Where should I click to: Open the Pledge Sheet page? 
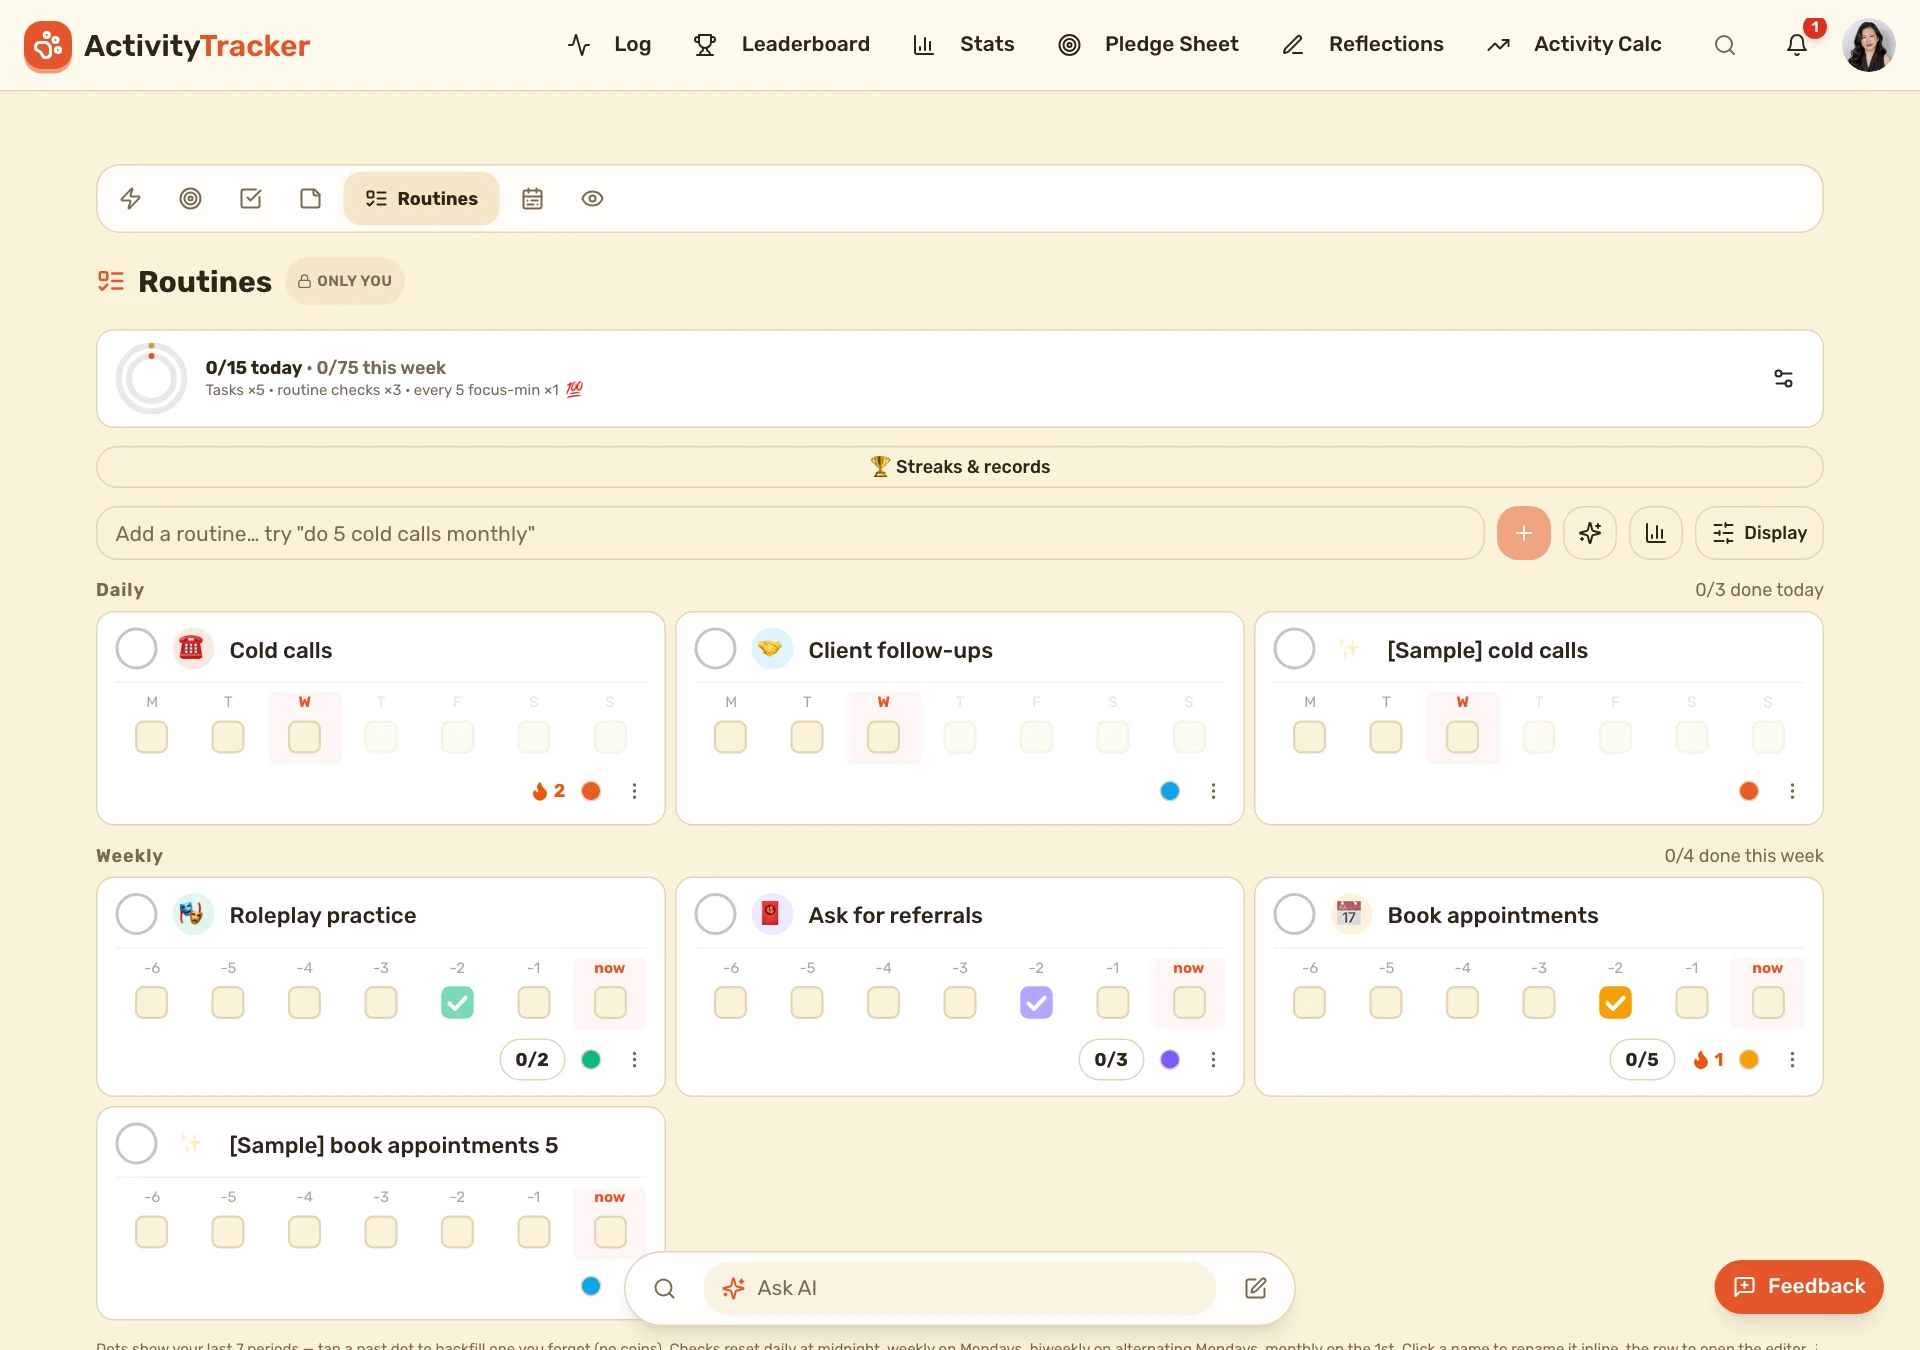pos(1148,44)
